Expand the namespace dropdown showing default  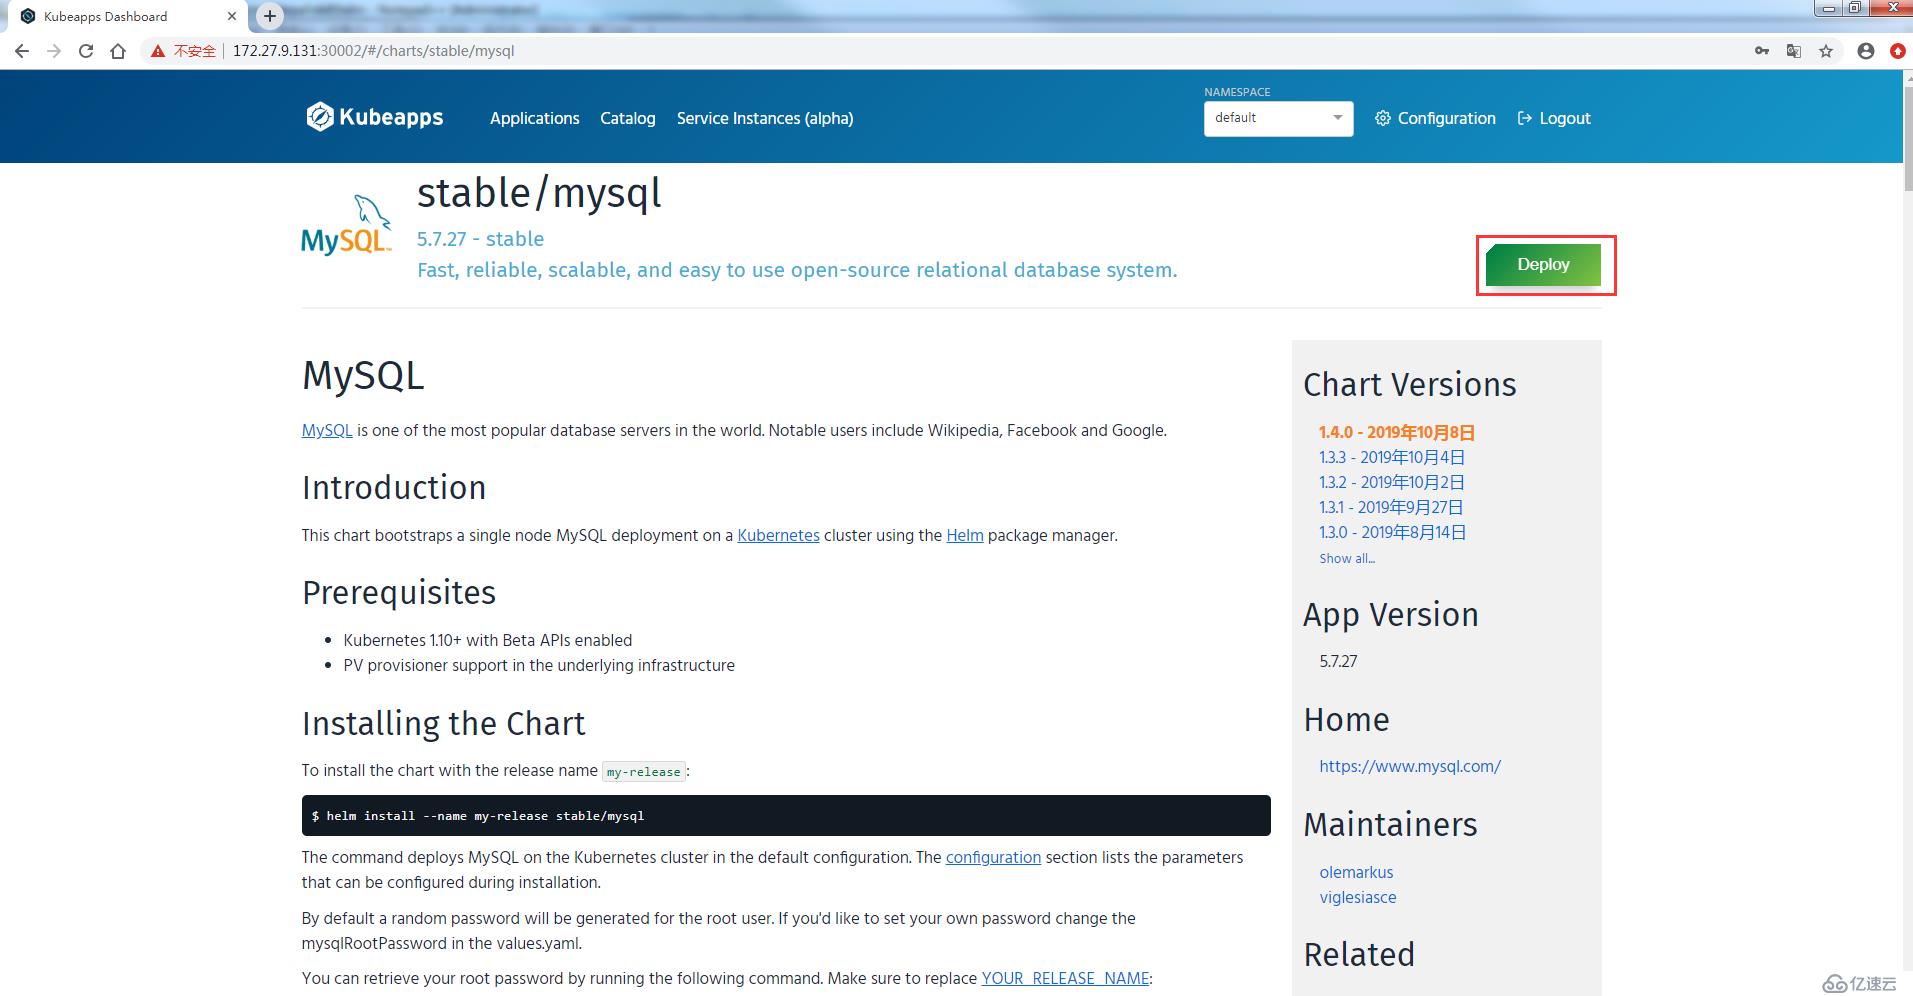[x=1278, y=118]
